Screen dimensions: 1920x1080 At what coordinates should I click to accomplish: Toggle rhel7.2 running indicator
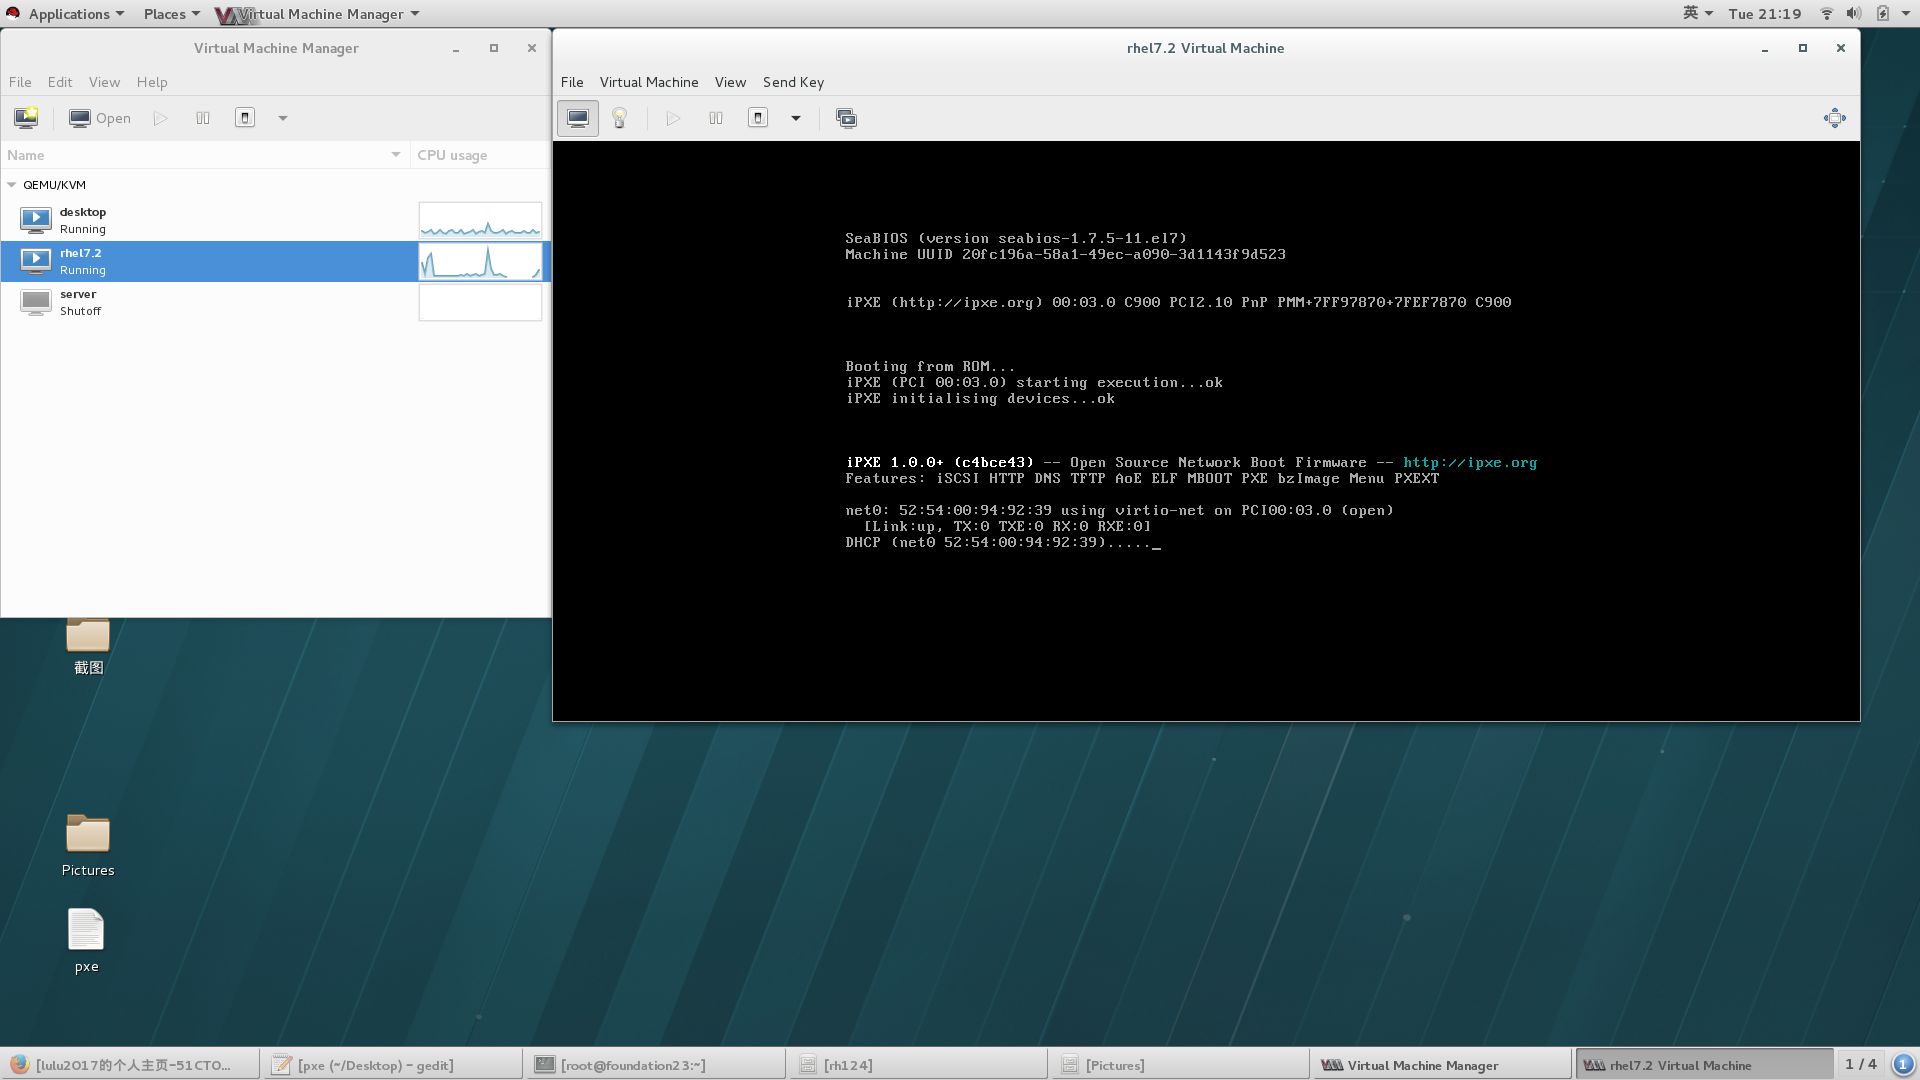pos(34,261)
